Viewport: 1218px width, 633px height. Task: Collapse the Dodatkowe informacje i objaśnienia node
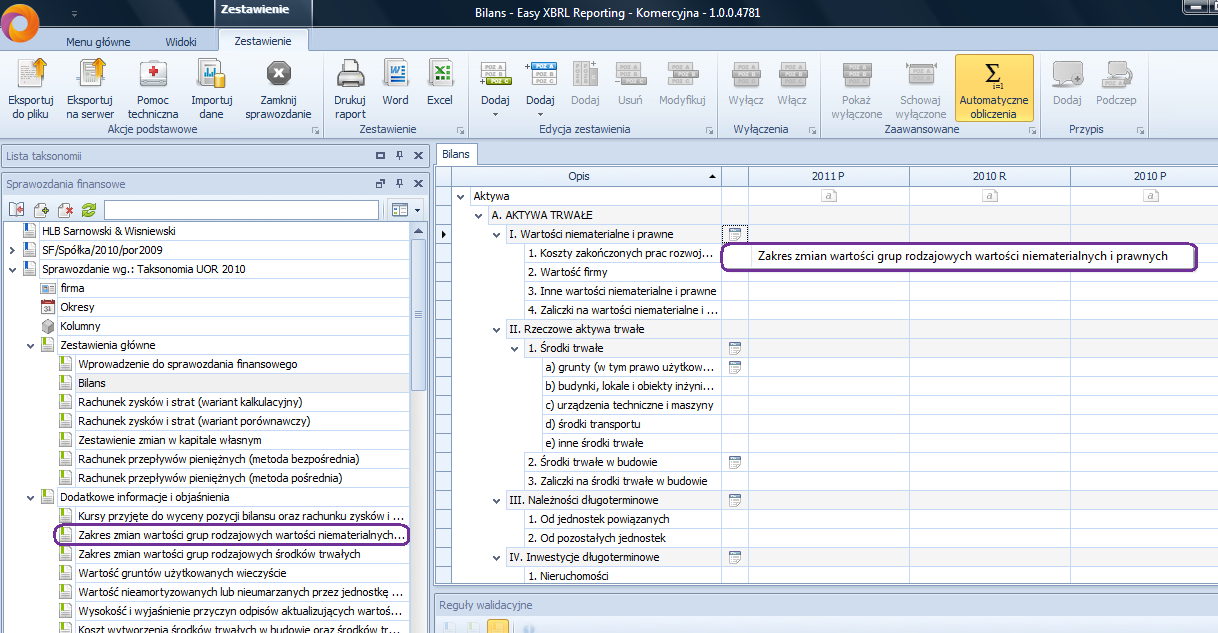tap(30, 497)
